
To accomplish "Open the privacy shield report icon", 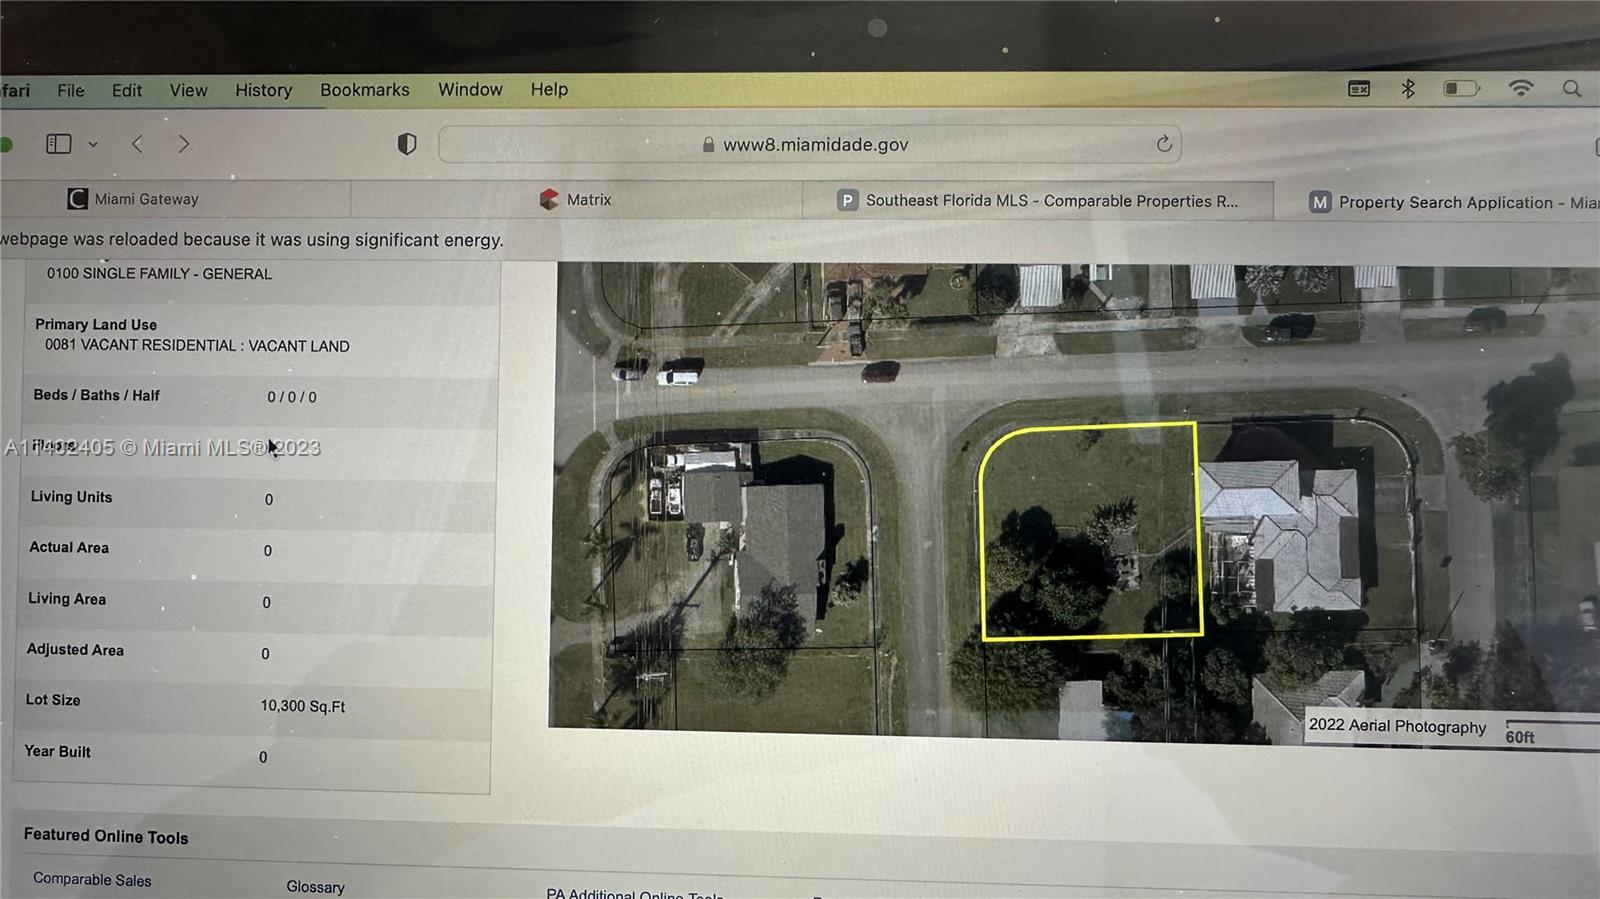I will [406, 144].
